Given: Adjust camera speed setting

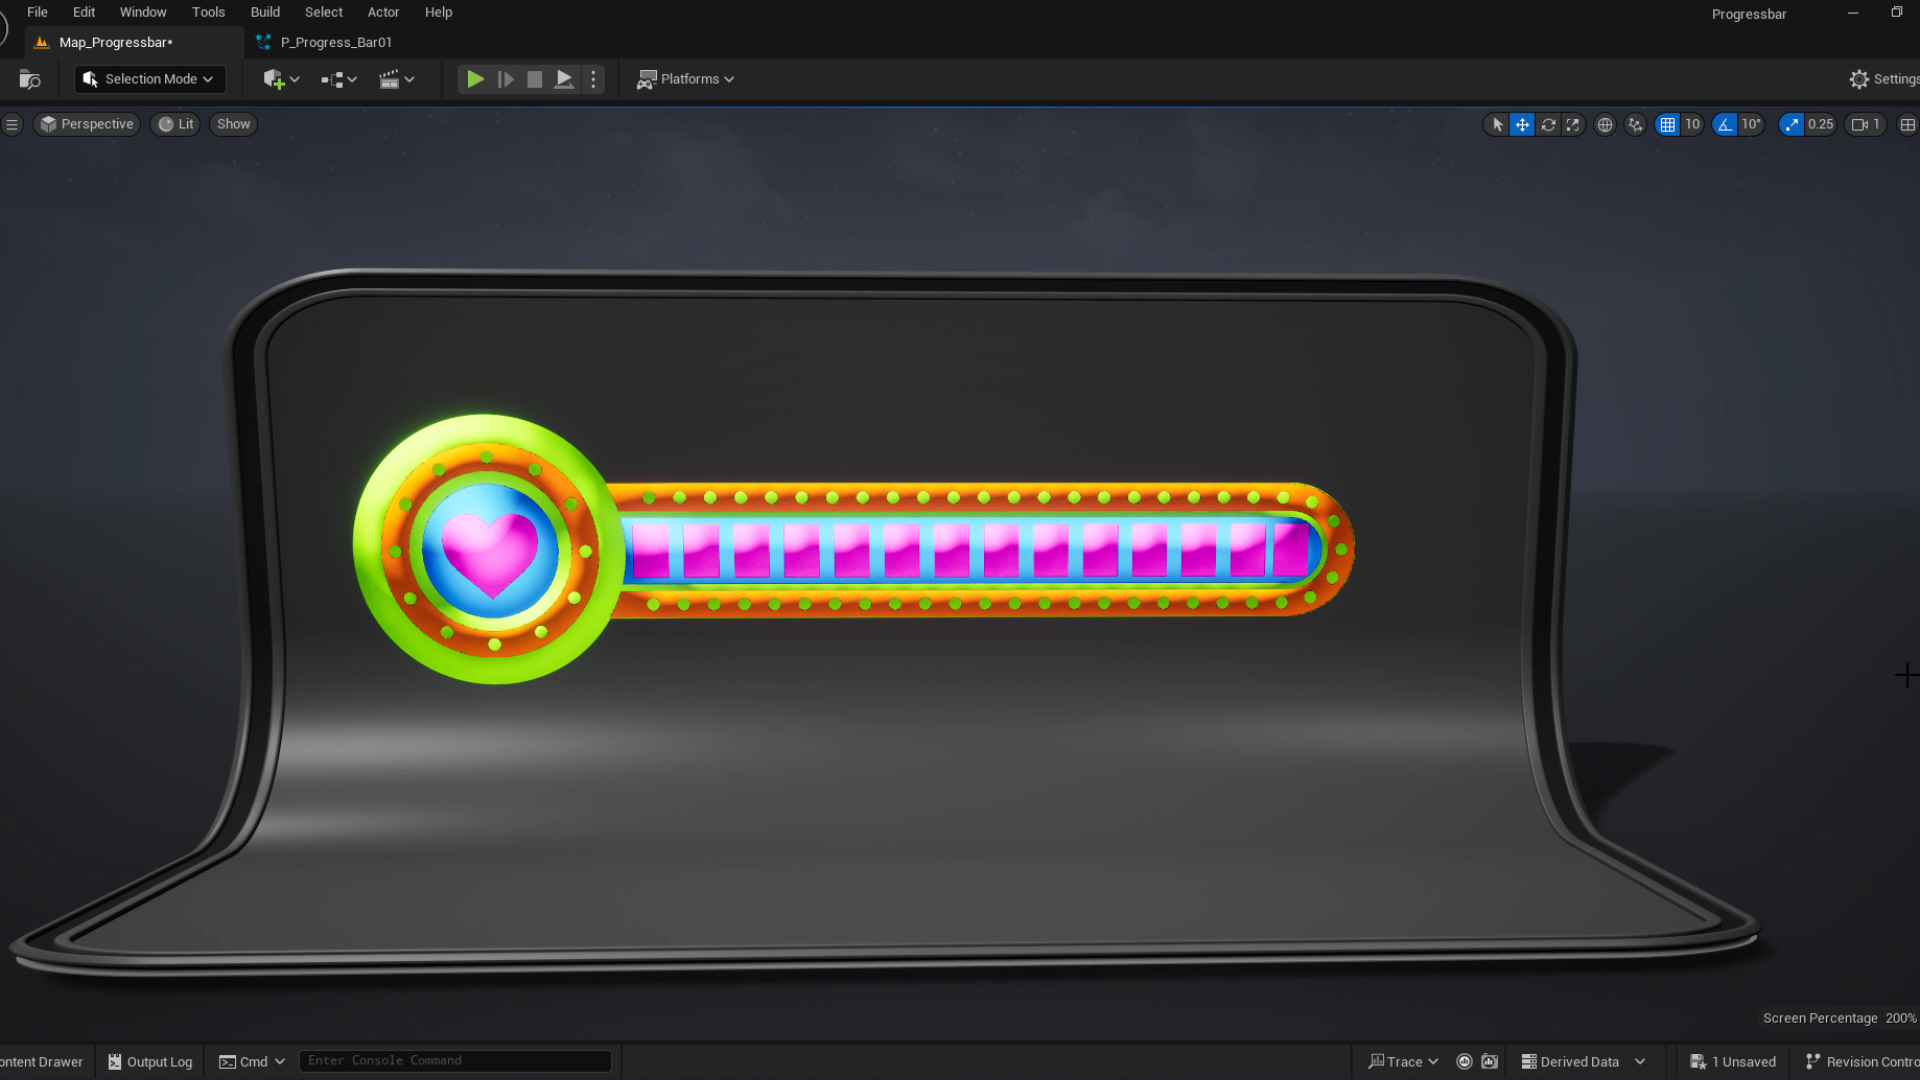Looking at the screenshot, I should point(1866,125).
